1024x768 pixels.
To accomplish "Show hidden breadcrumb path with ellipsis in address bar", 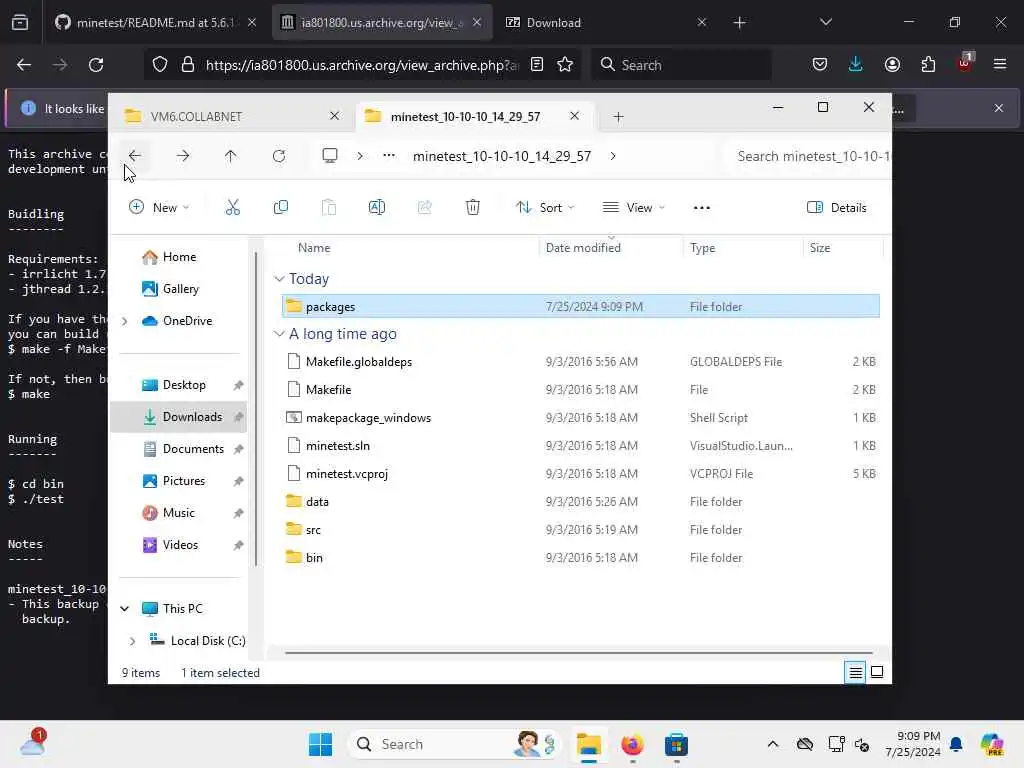I will click(x=389, y=156).
